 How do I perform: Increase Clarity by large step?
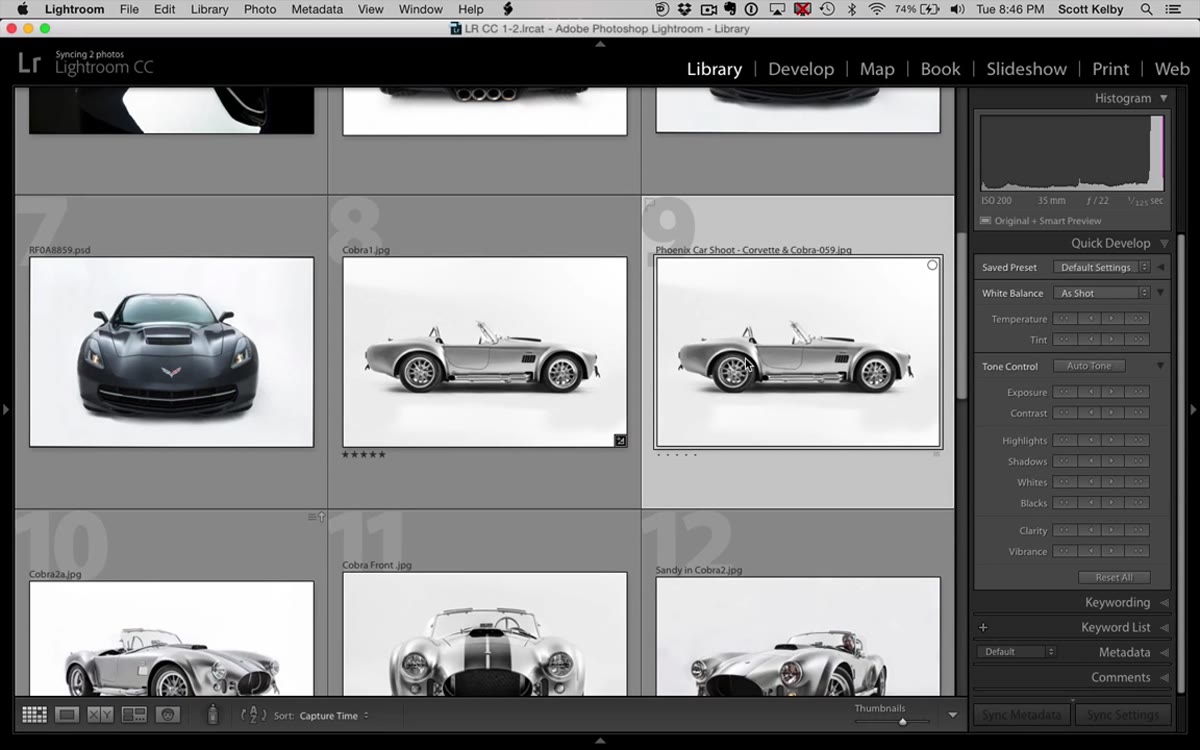point(1137,530)
